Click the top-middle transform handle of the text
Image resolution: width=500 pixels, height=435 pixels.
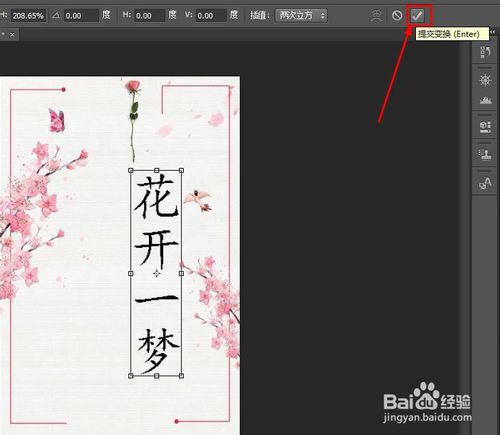tap(156, 170)
